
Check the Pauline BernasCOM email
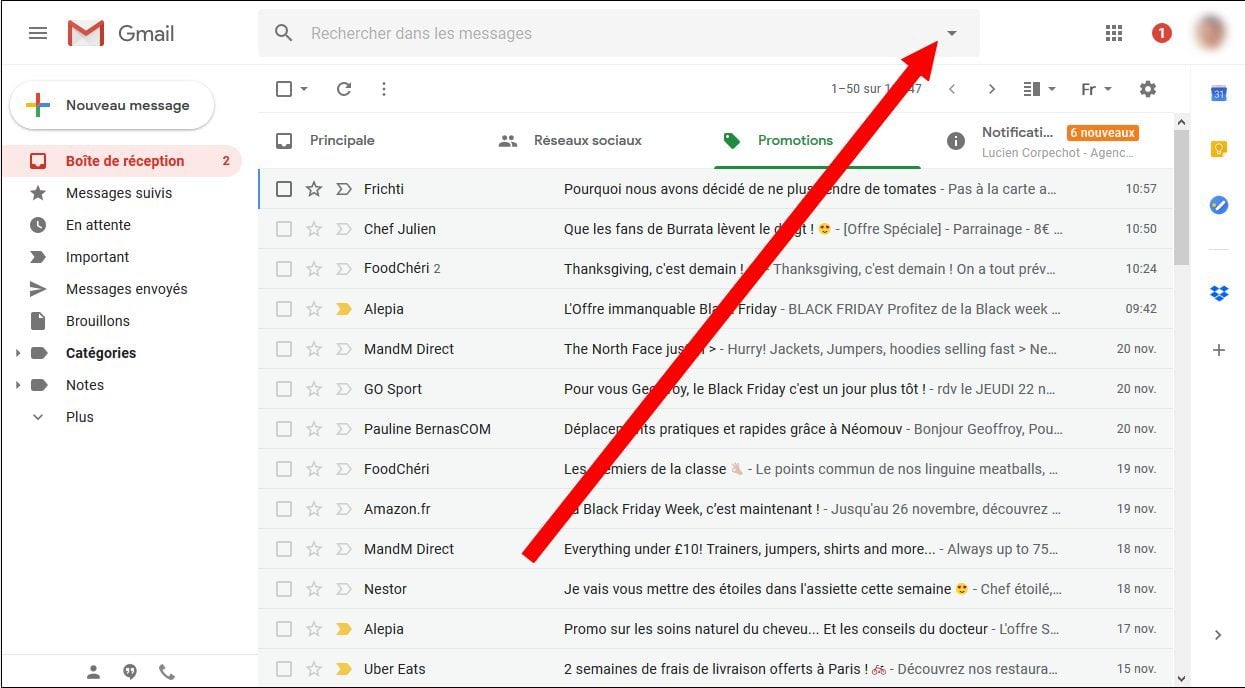click(284, 429)
